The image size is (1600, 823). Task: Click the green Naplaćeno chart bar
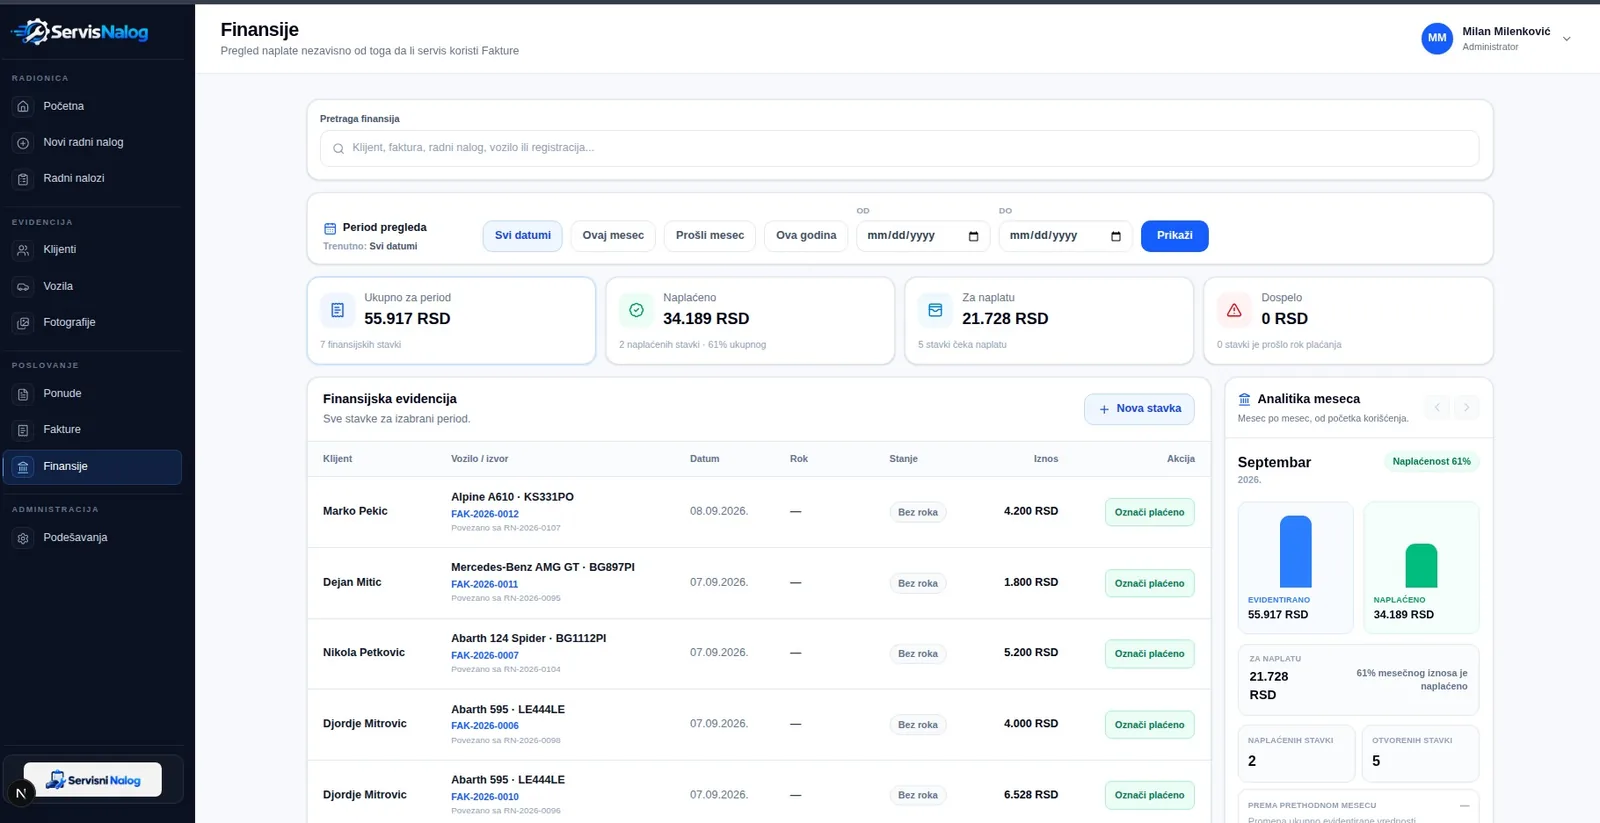pyautogui.click(x=1421, y=565)
